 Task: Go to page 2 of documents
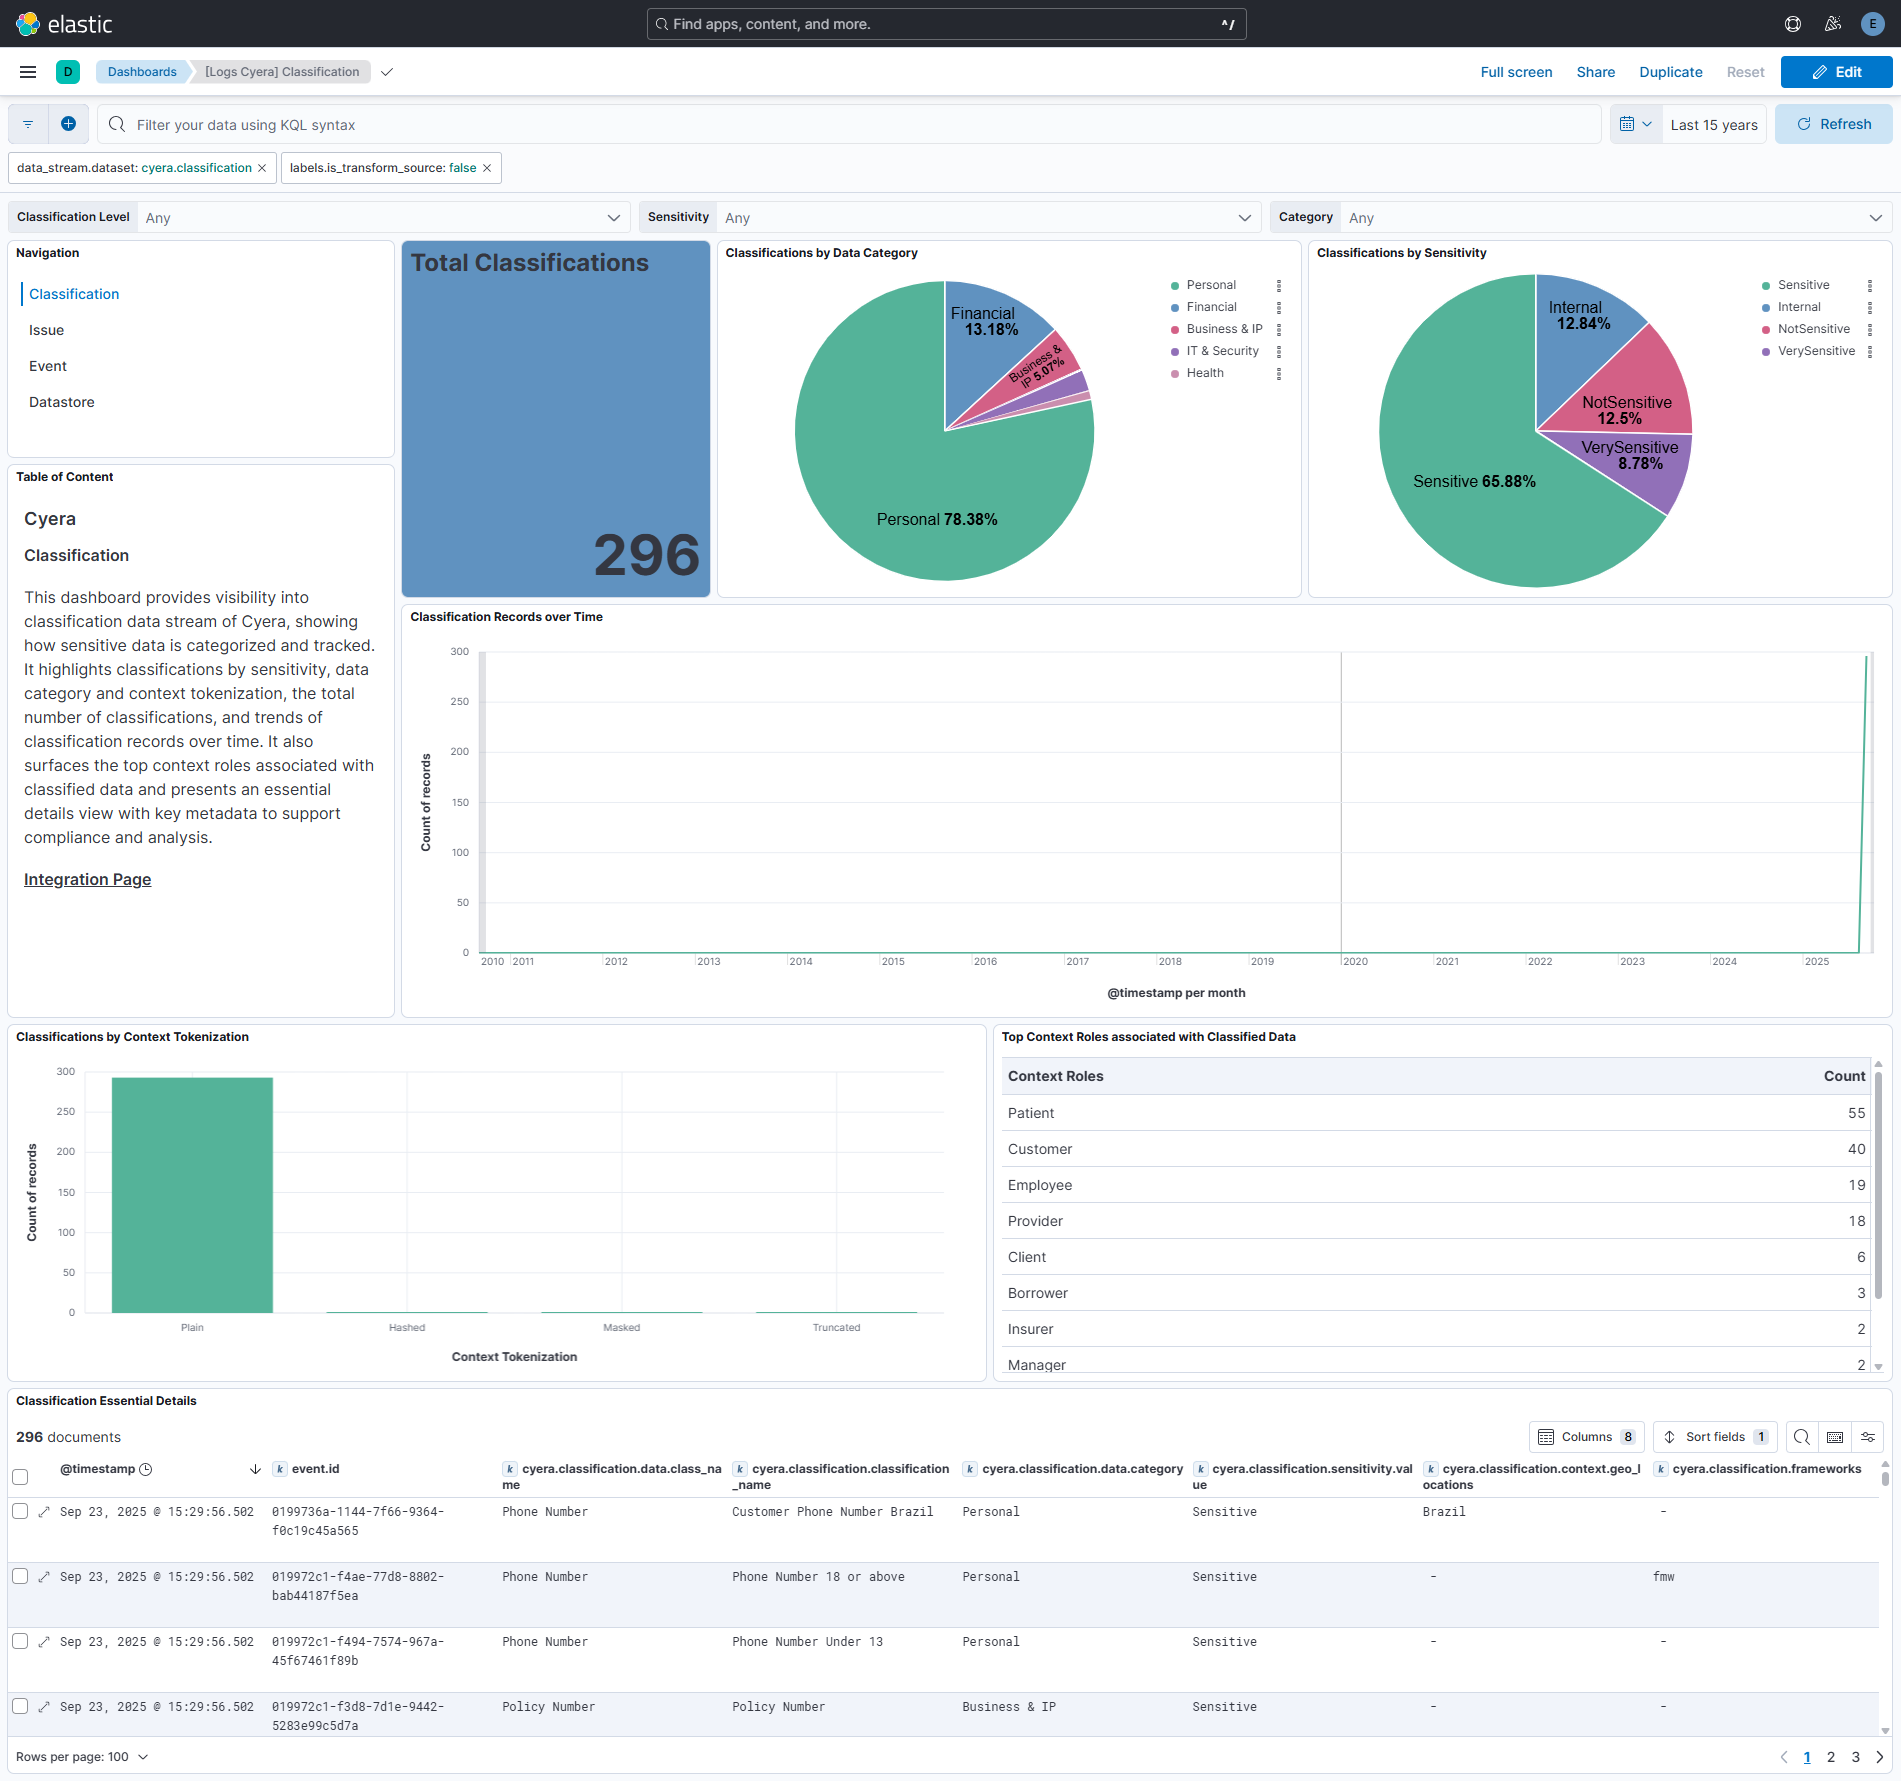pos(1831,1756)
